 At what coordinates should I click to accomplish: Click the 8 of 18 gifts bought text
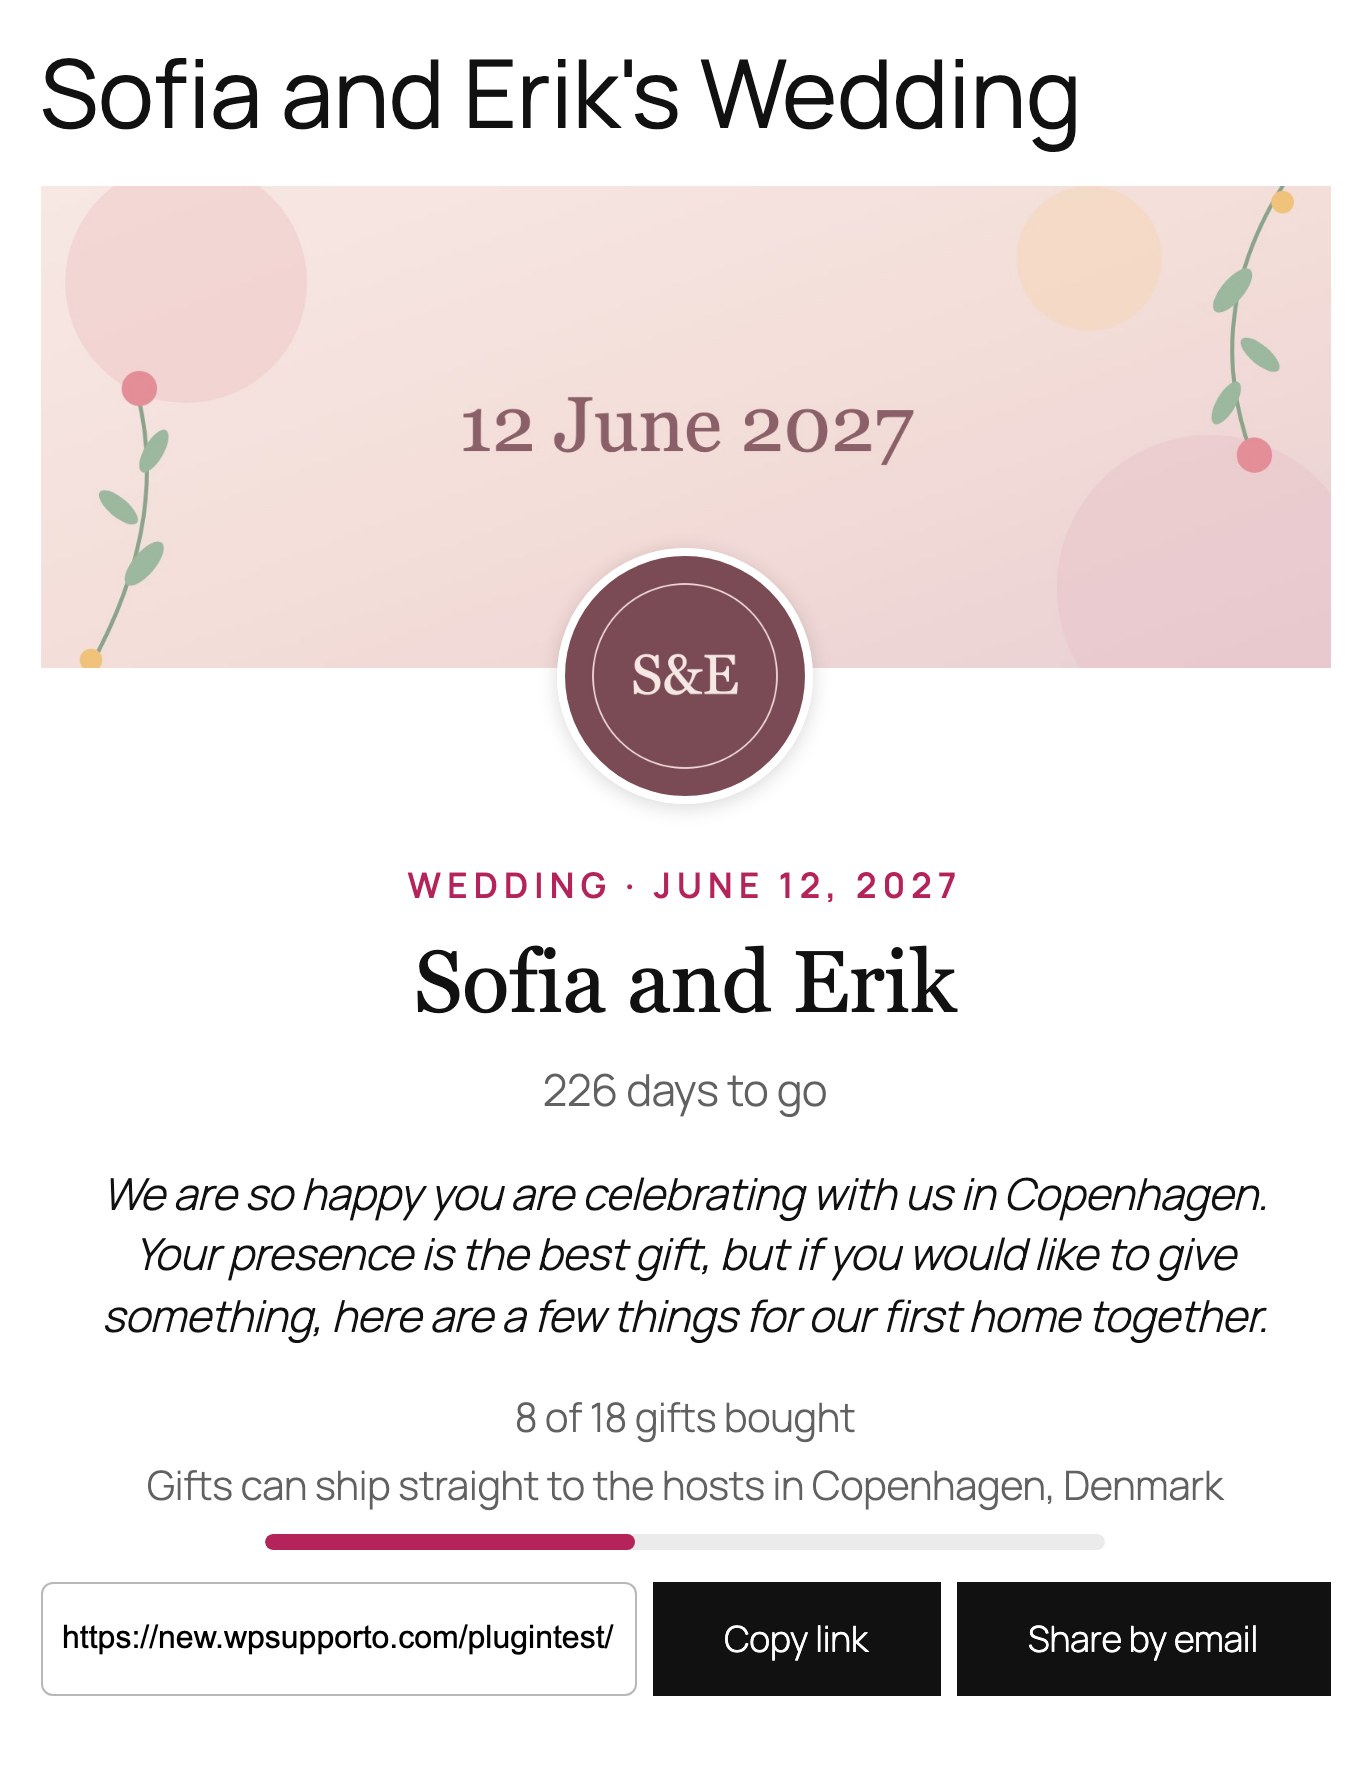(685, 1418)
